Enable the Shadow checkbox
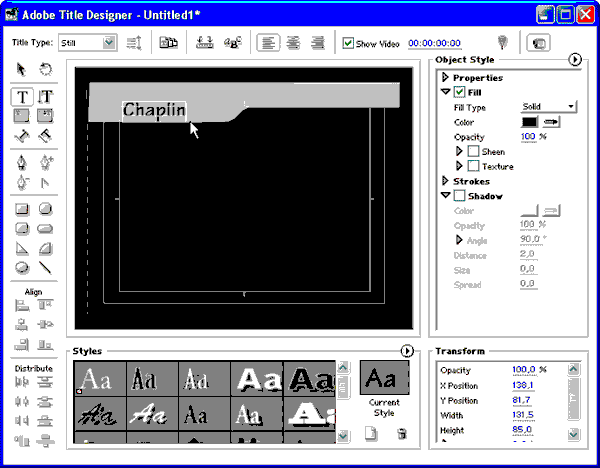 [x=460, y=196]
